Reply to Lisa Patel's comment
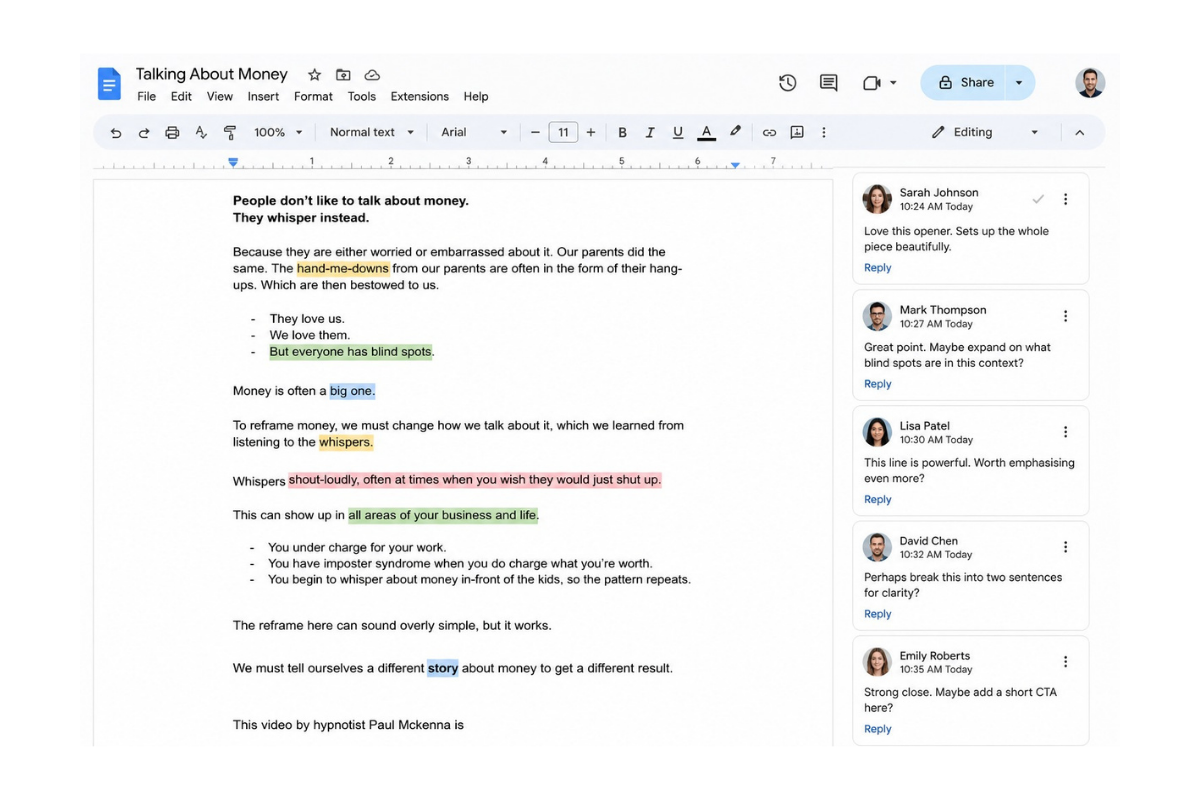The height and width of the screenshot is (800, 1200). click(x=878, y=500)
